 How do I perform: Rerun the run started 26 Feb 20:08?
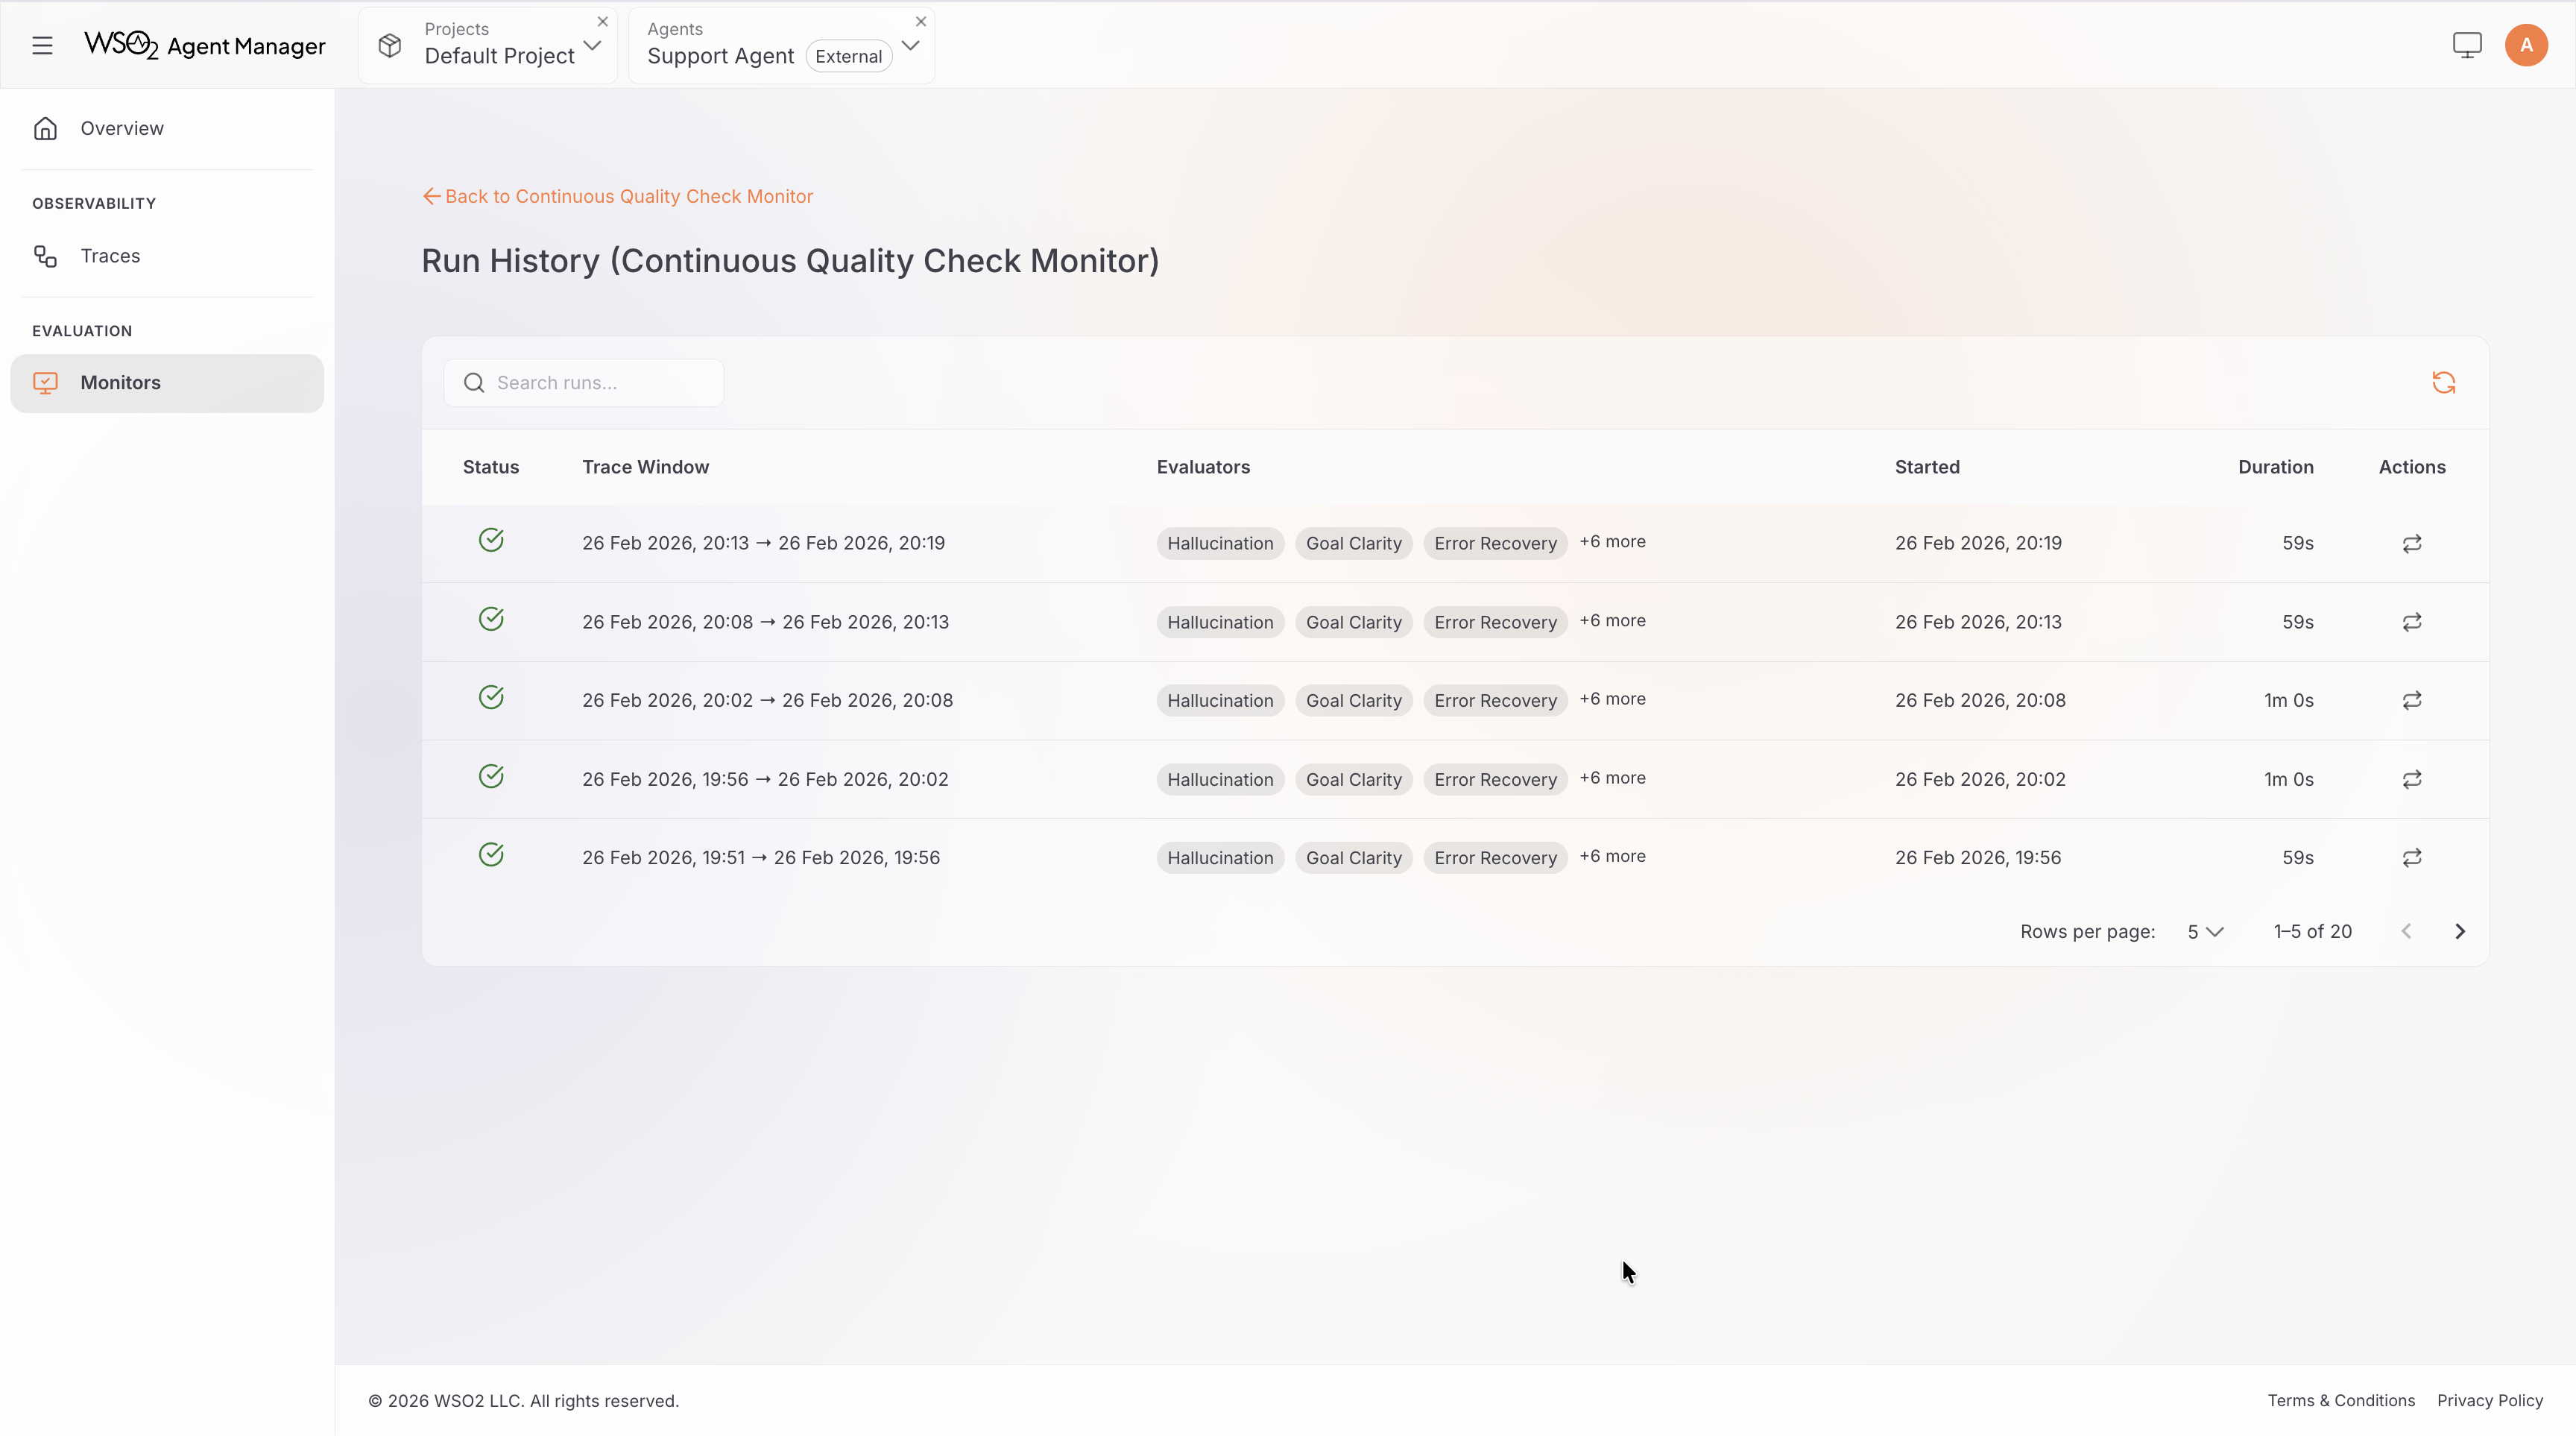pyautogui.click(x=2412, y=700)
